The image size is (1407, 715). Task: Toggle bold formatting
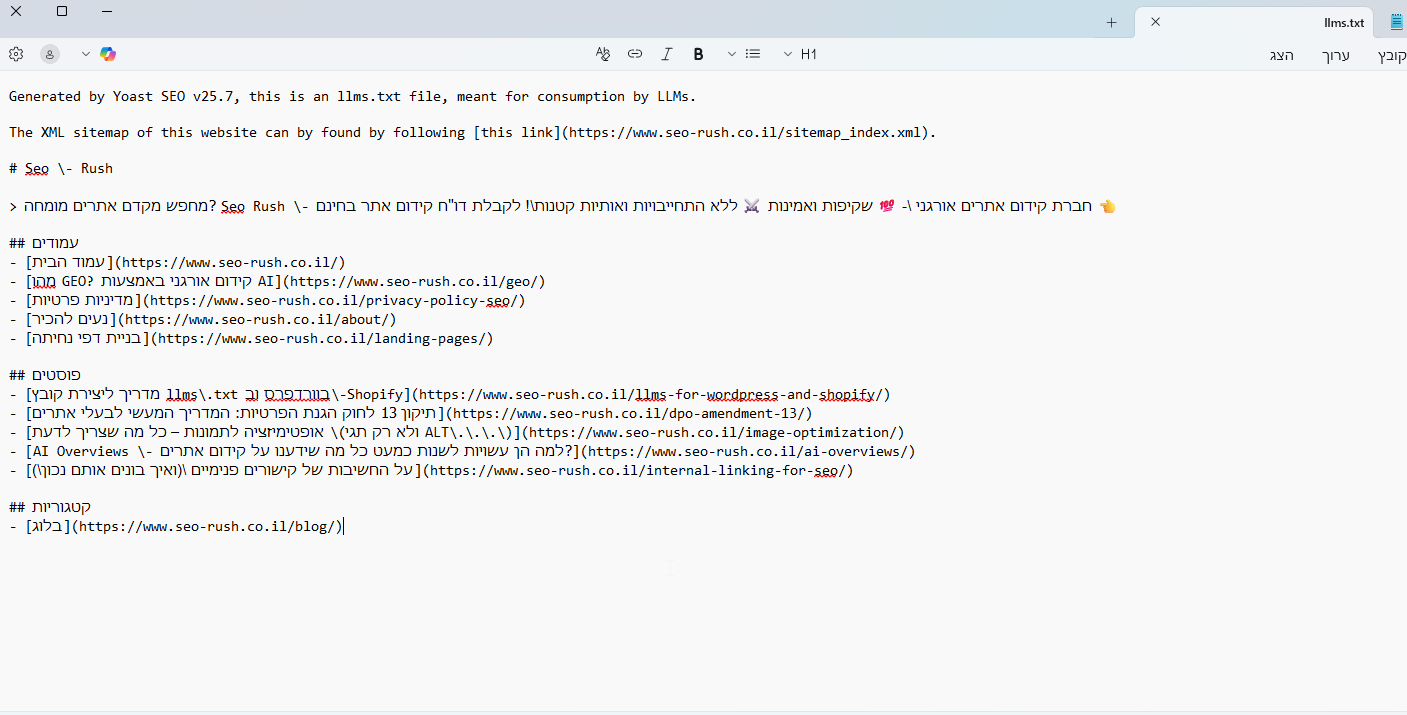pos(698,54)
